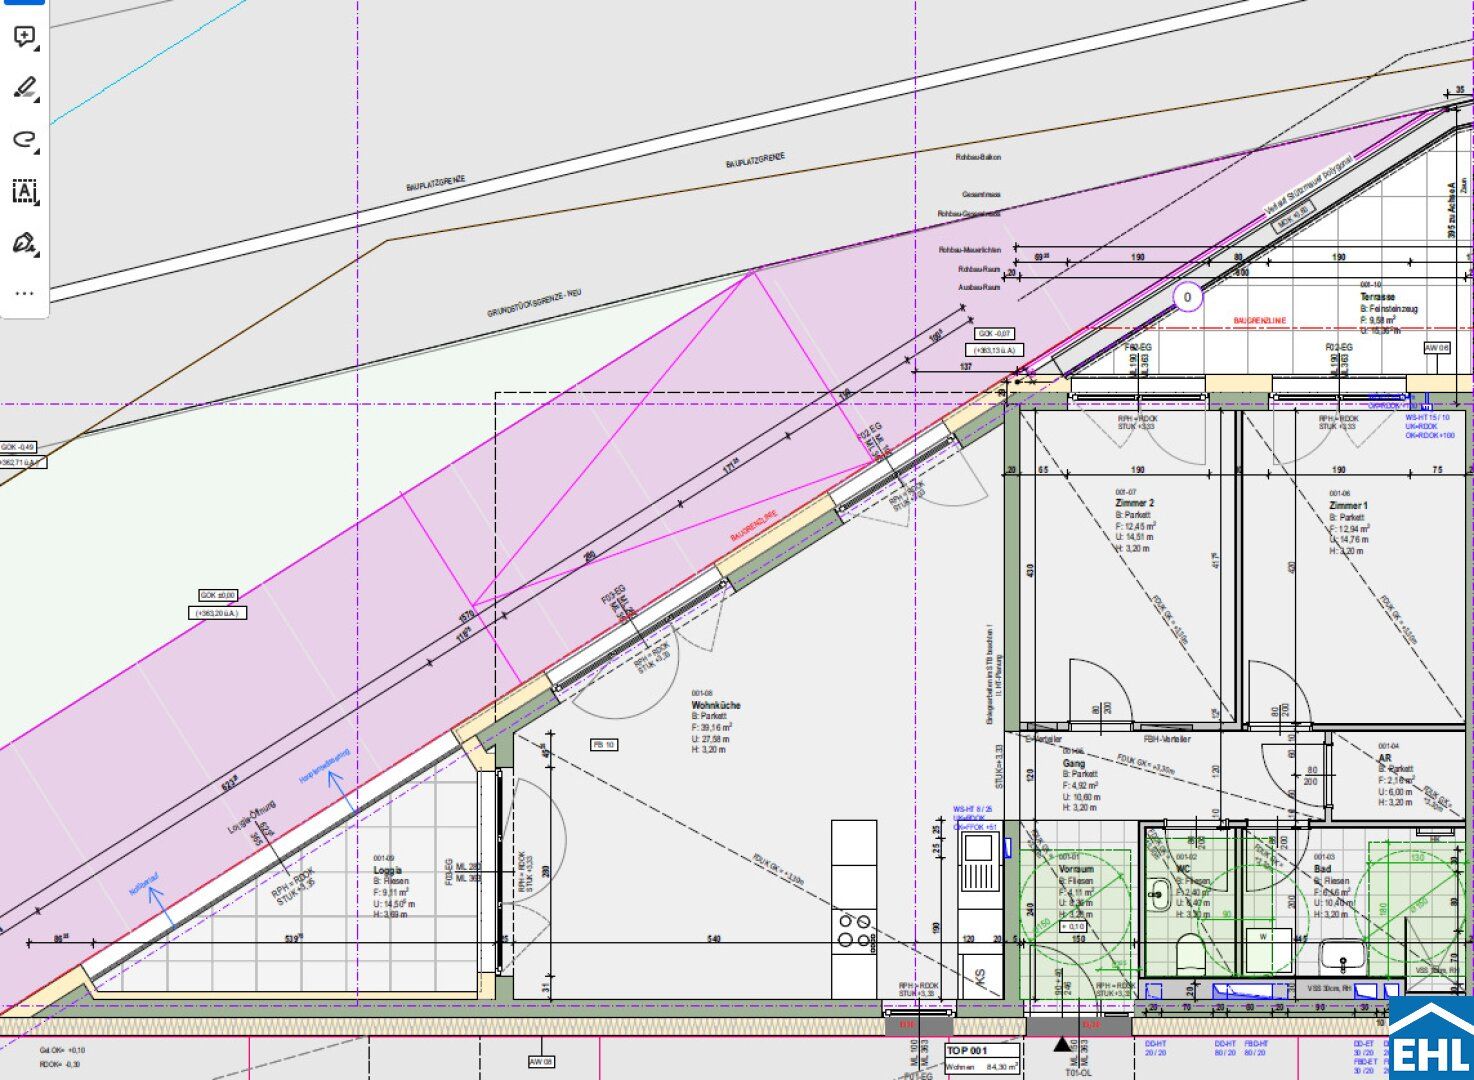Select the Text Box tool
The image size is (1474, 1080).
[x=24, y=192]
